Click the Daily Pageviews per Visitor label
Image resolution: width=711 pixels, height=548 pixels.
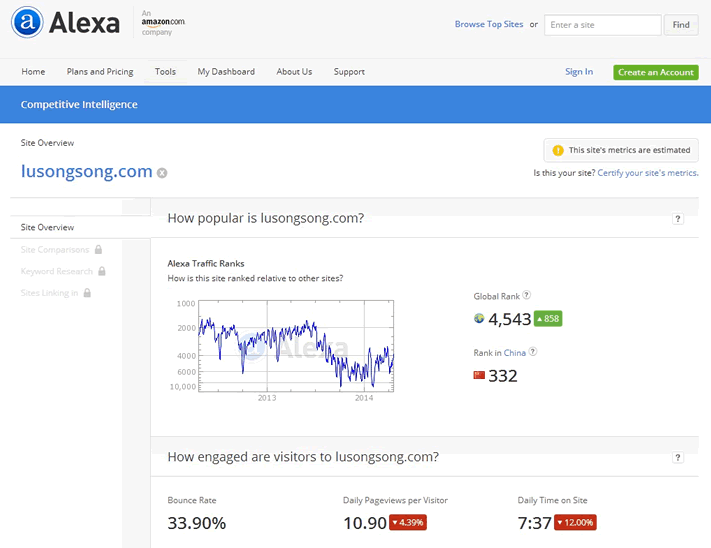point(395,500)
